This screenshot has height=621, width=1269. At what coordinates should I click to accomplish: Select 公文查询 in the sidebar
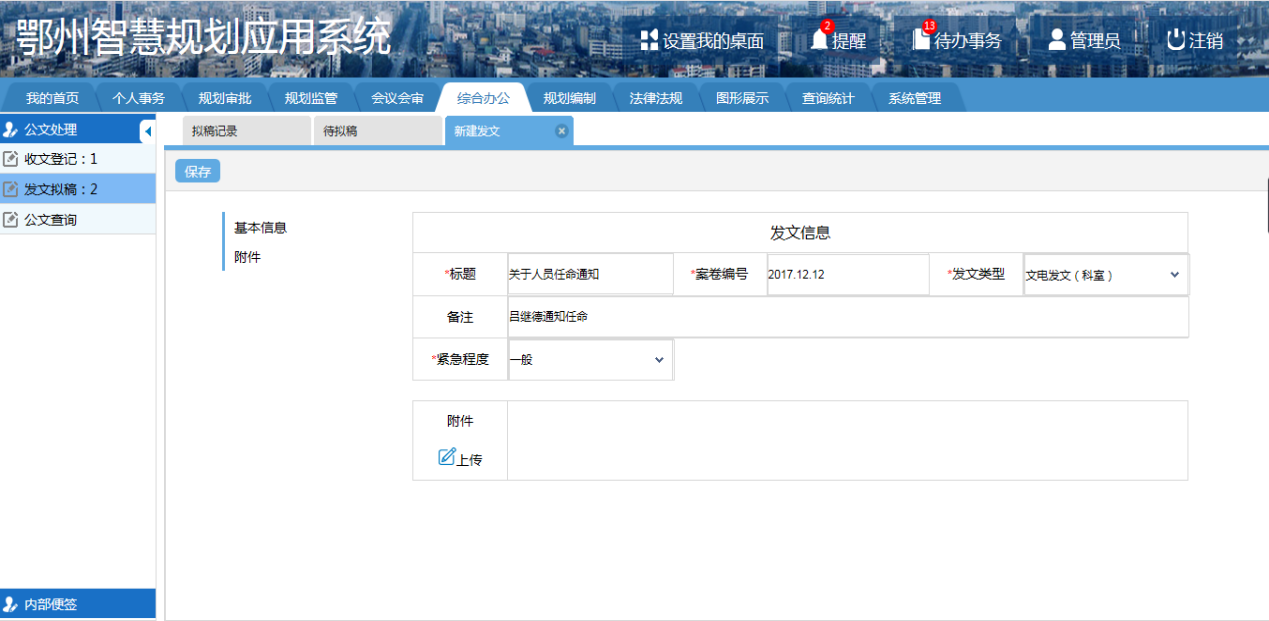tap(50, 220)
